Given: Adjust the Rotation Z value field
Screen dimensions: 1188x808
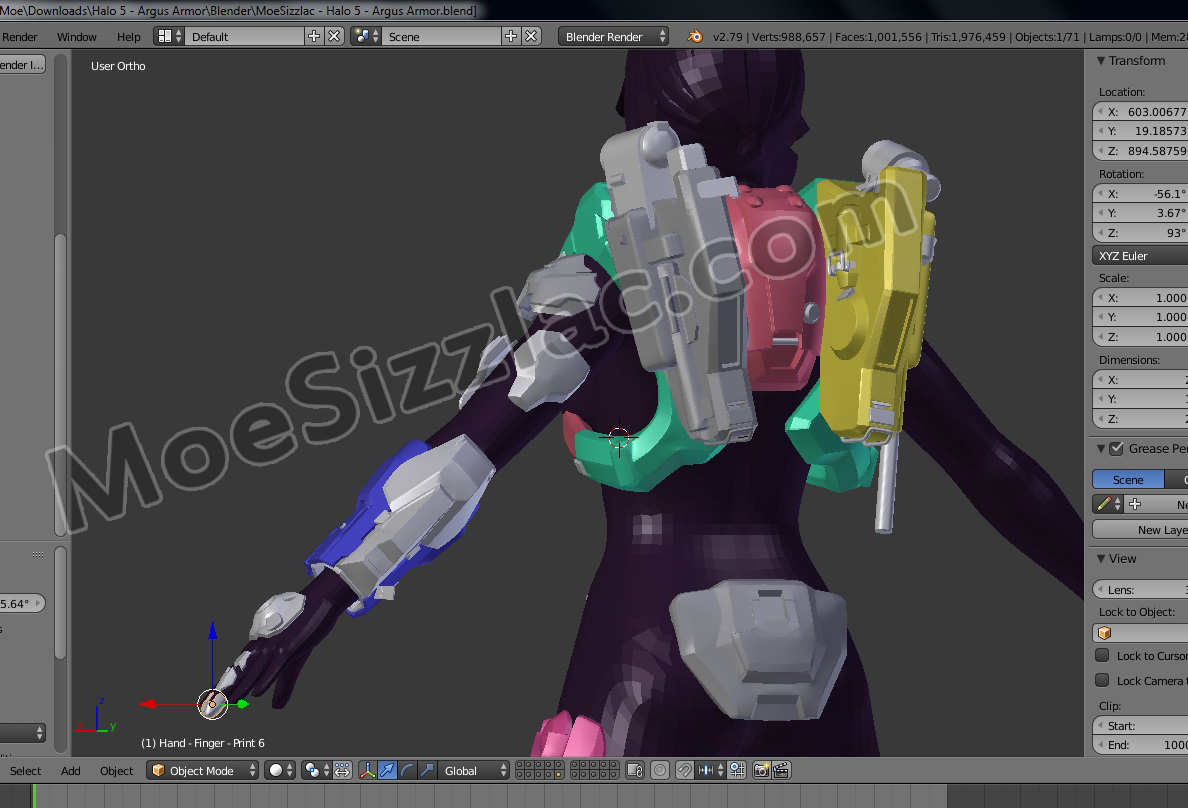Looking at the screenshot, I should (1140, 233).
